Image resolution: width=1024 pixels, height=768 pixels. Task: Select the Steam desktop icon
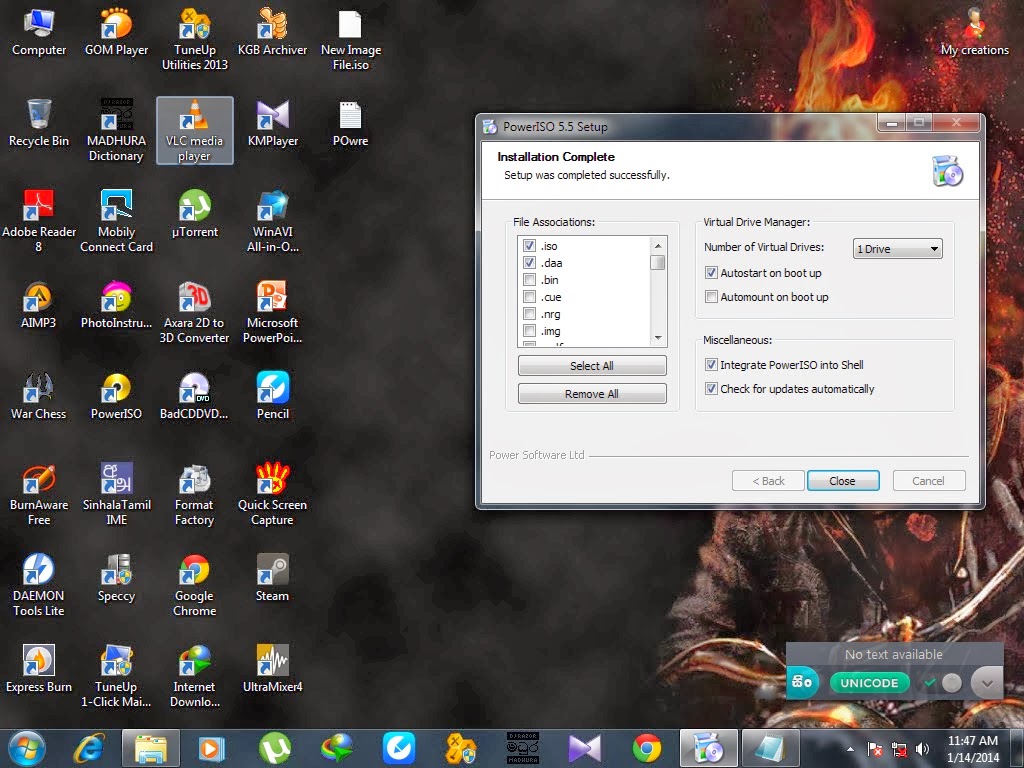pyautogui.click(x=272, y=578)
